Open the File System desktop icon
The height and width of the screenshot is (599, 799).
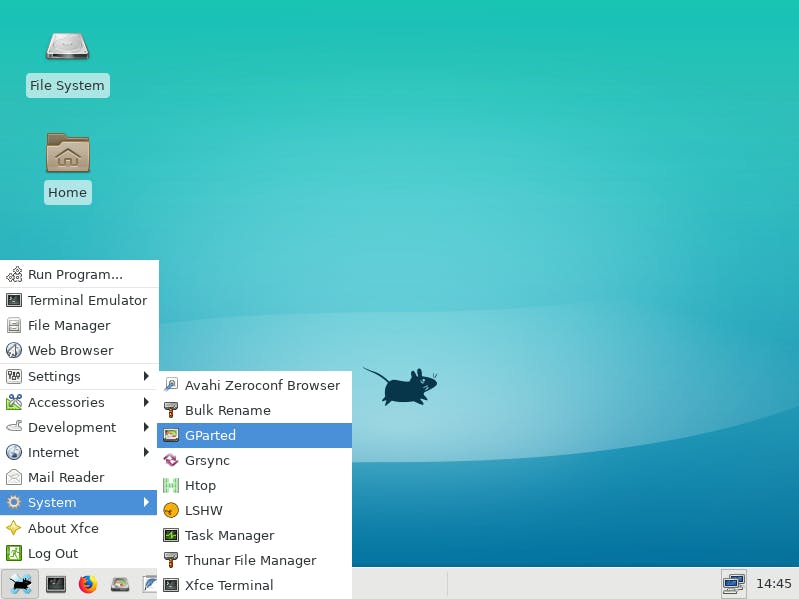click(x=67, y=47)
